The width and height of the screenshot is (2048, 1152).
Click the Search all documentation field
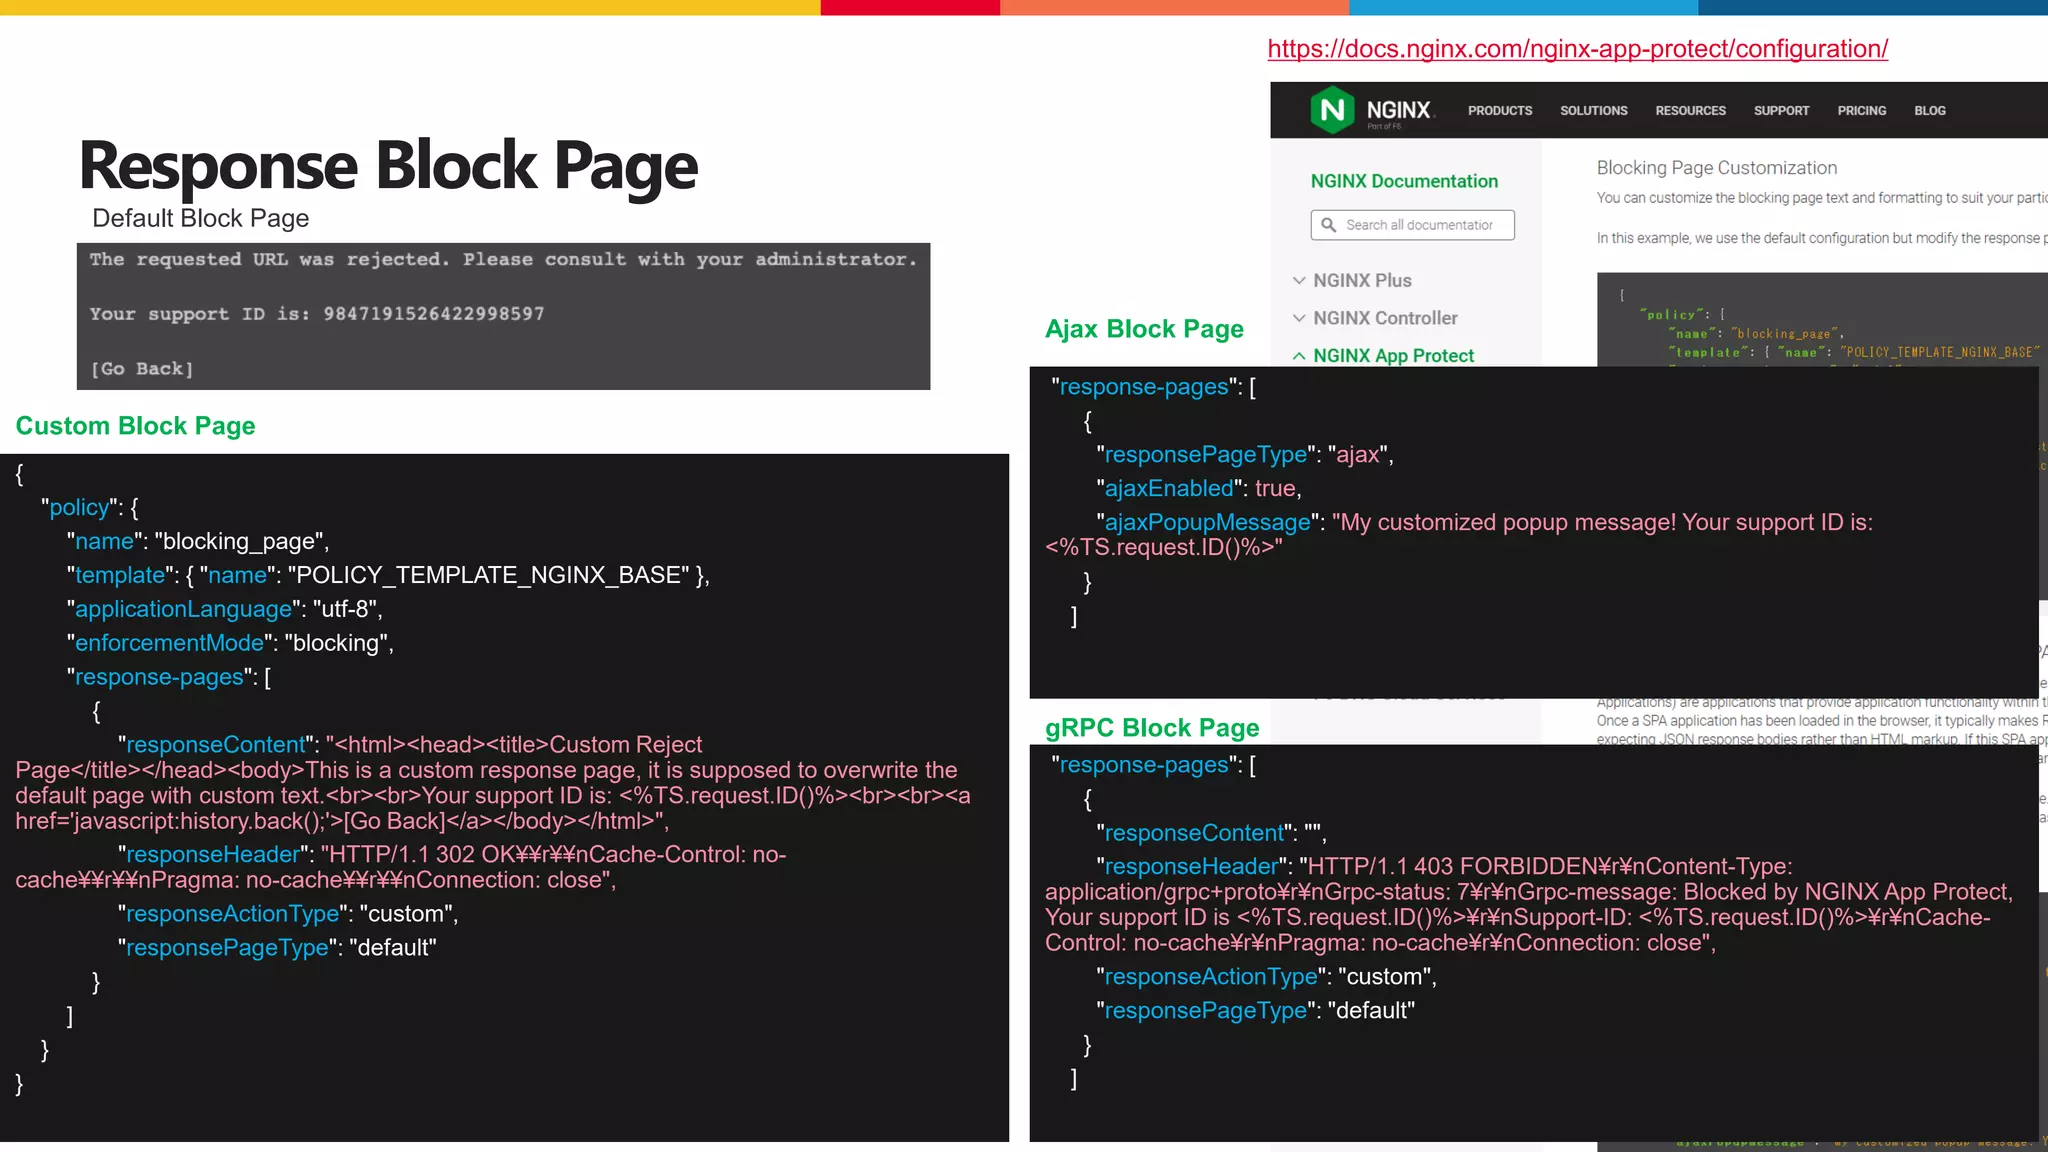pos(1412,225)
